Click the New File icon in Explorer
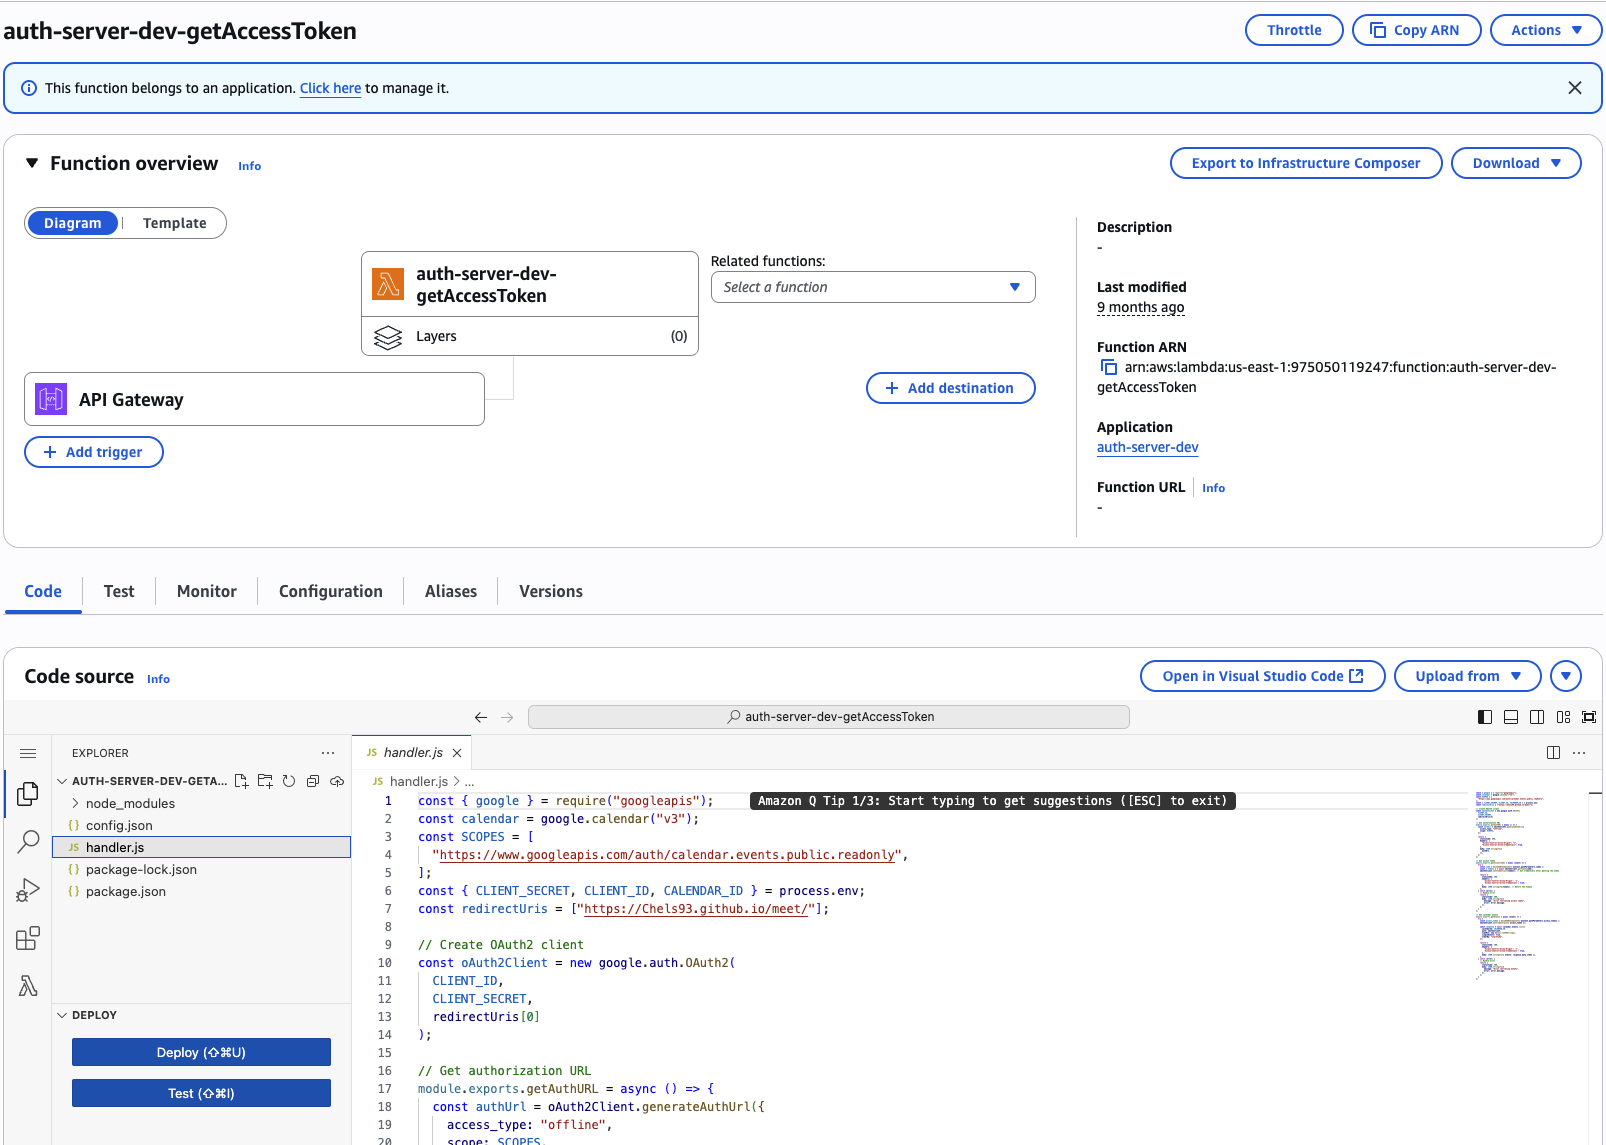The width and height of the screenshot is (1606, 1145). point(241,781)
